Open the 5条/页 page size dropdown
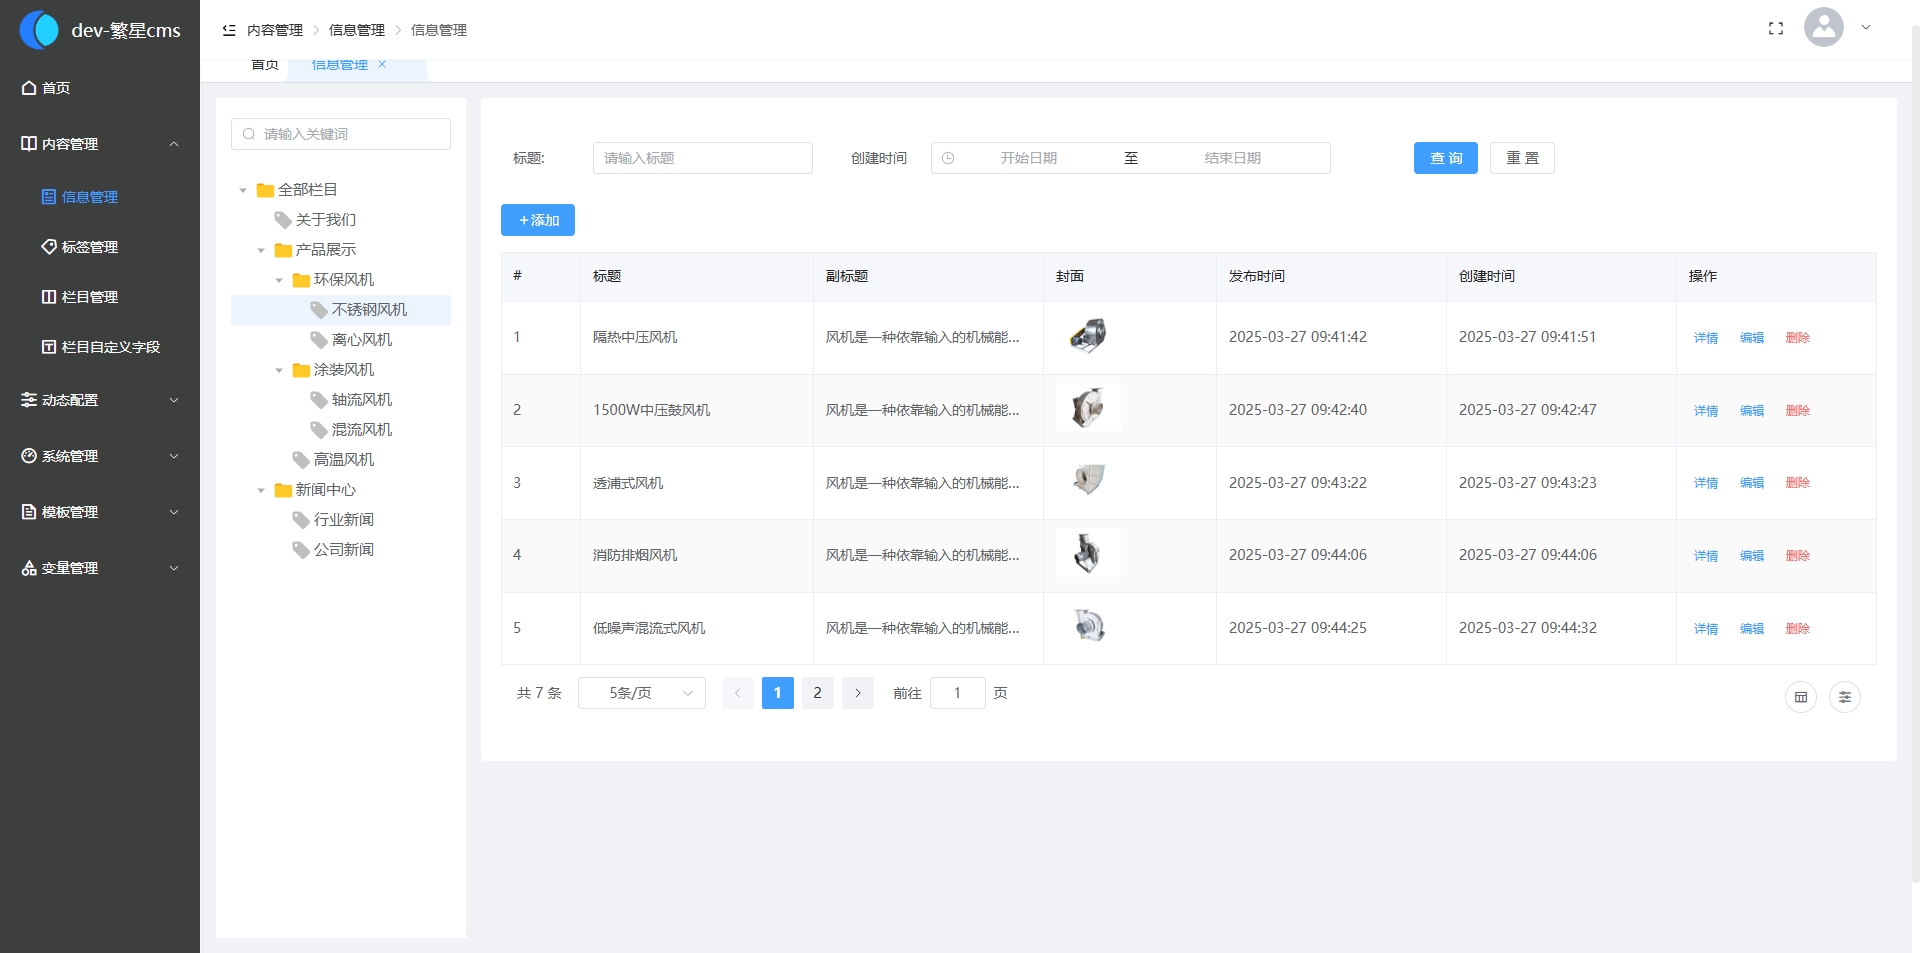Viewport: 1920px width, 953px height. click(641, 693)
